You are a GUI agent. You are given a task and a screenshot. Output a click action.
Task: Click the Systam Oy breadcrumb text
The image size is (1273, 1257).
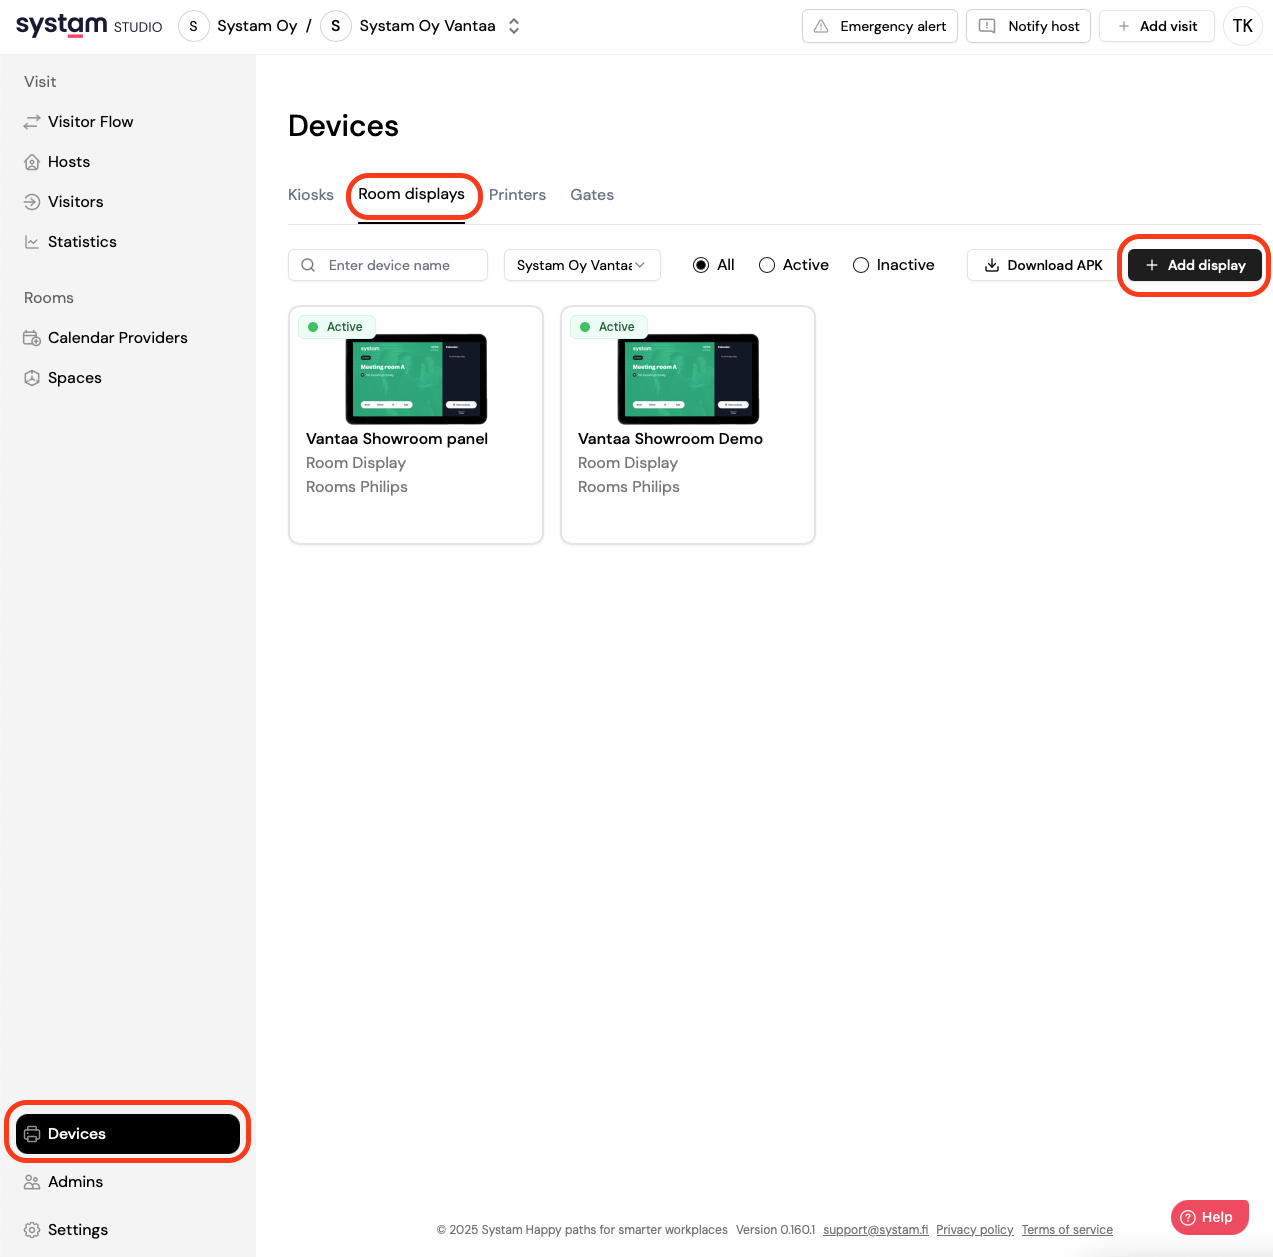coord(257,26)
